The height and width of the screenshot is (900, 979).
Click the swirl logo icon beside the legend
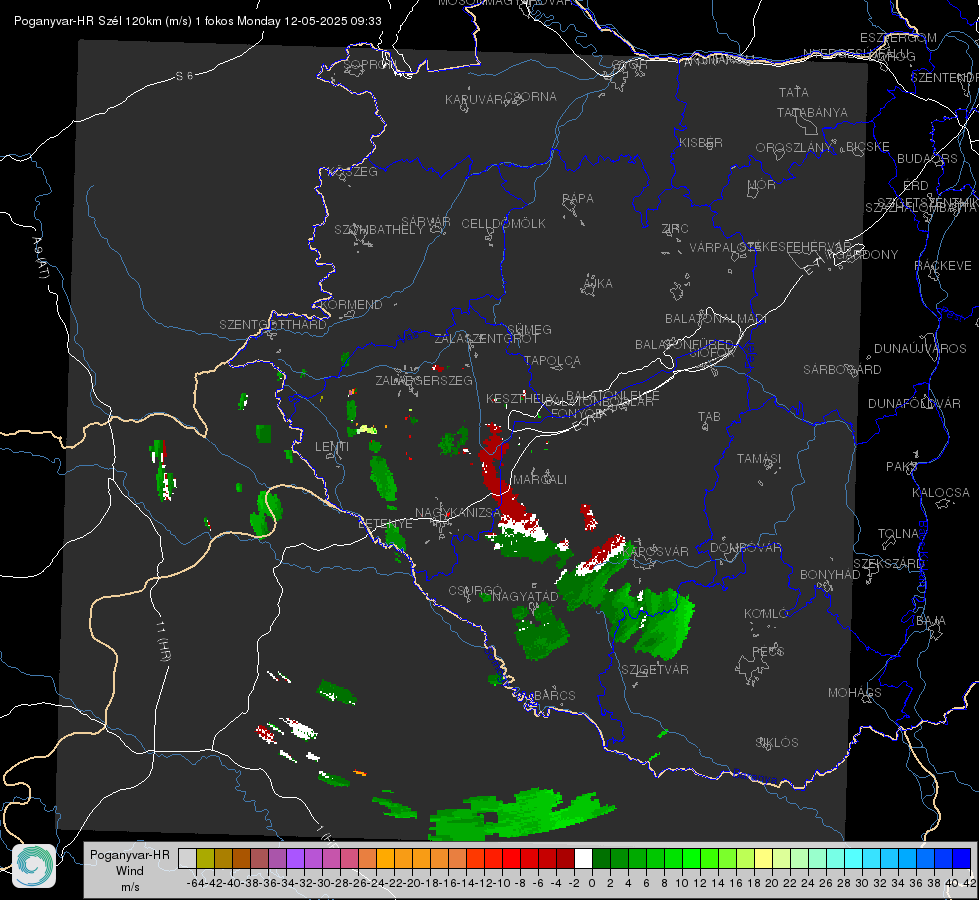[x=34, y=866]
